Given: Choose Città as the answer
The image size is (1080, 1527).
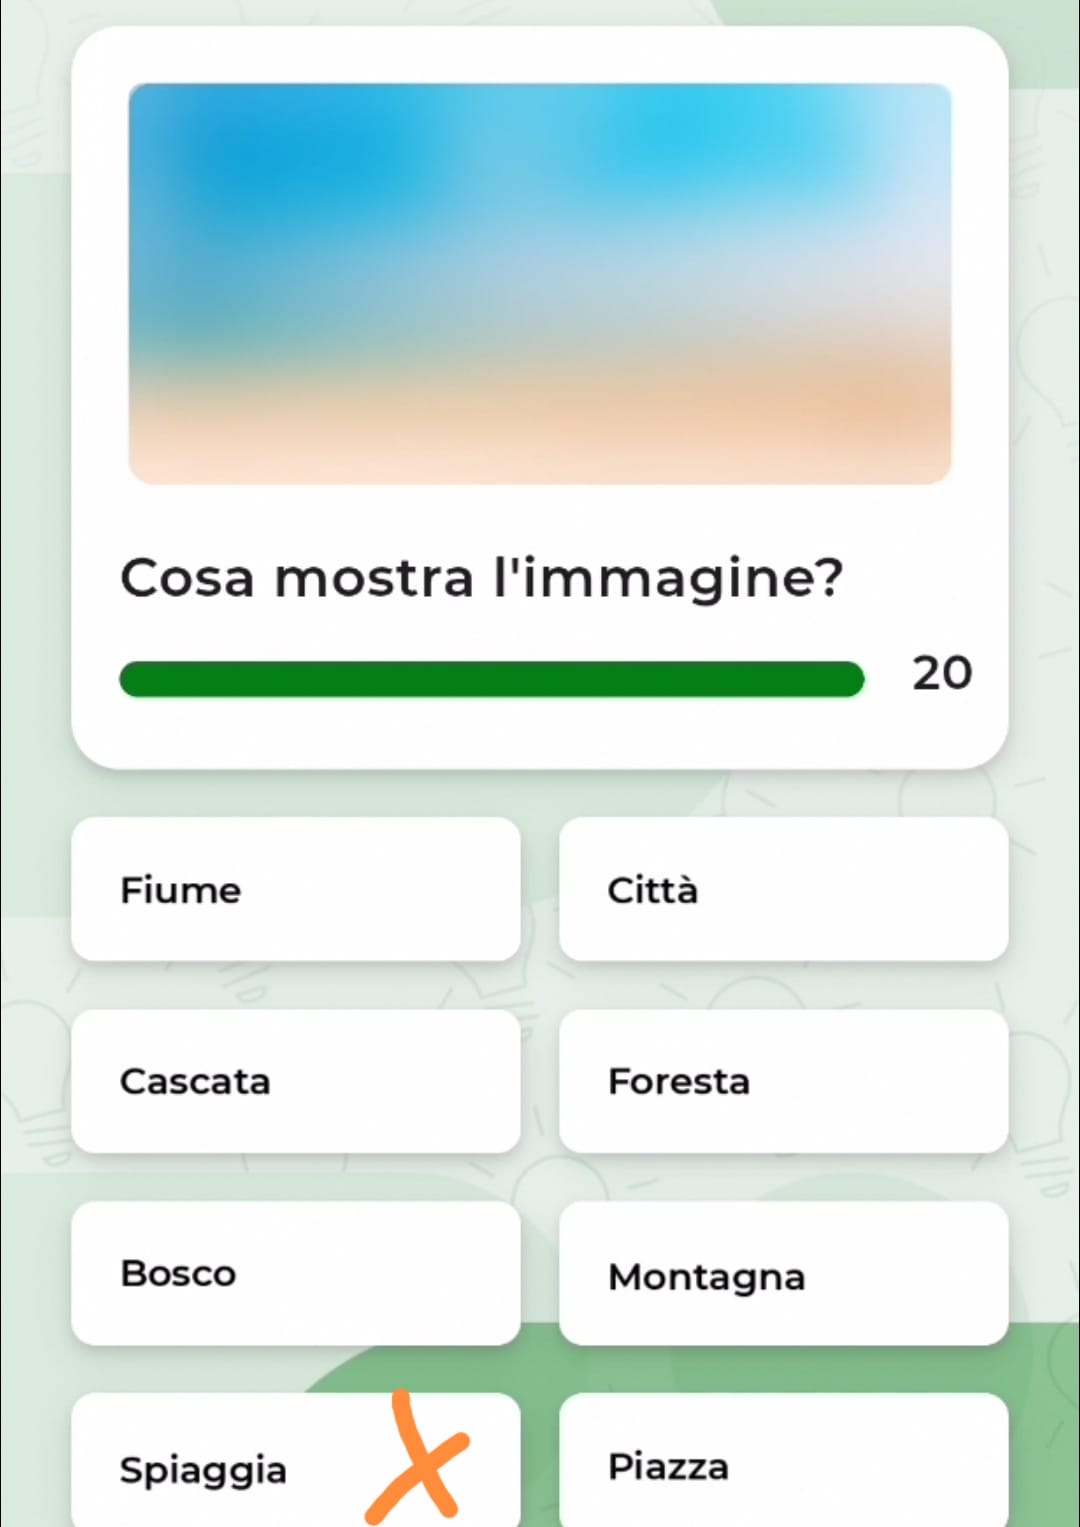Looking at the screenshot, I should [x=783, y=889].
